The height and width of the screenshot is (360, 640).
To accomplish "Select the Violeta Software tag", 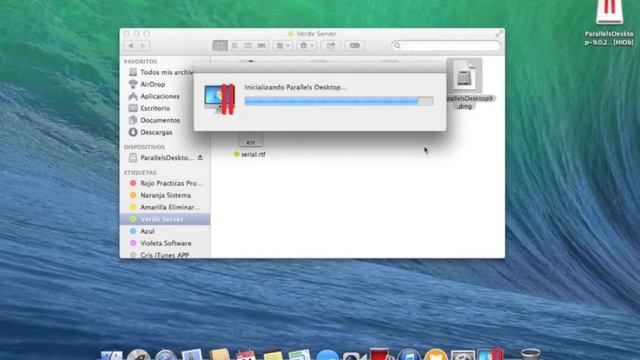I will (160, 243).
